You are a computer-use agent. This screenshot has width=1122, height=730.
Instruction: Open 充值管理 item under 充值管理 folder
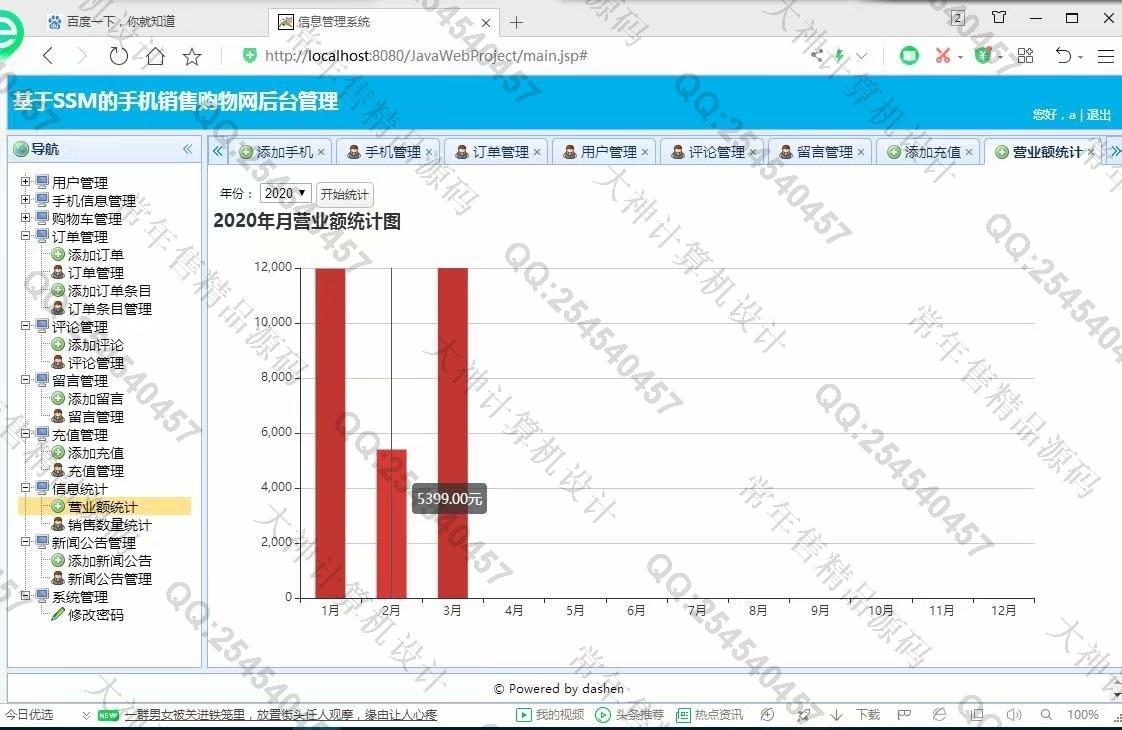95,471
